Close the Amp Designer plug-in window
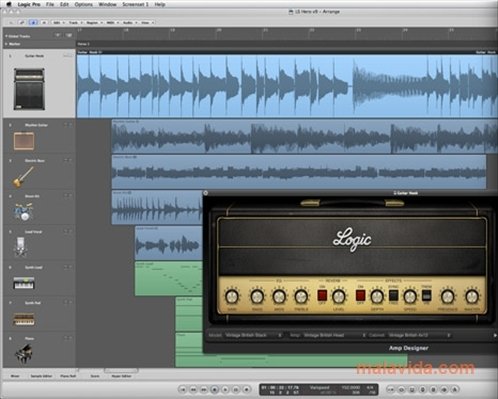 point(206,193)
